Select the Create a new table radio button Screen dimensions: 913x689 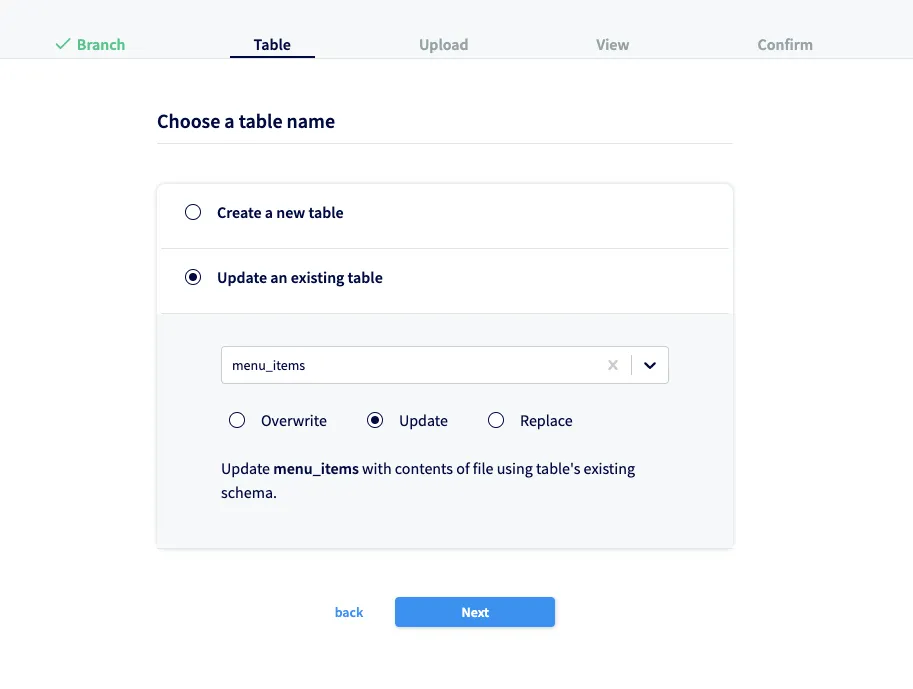point(193,212)
